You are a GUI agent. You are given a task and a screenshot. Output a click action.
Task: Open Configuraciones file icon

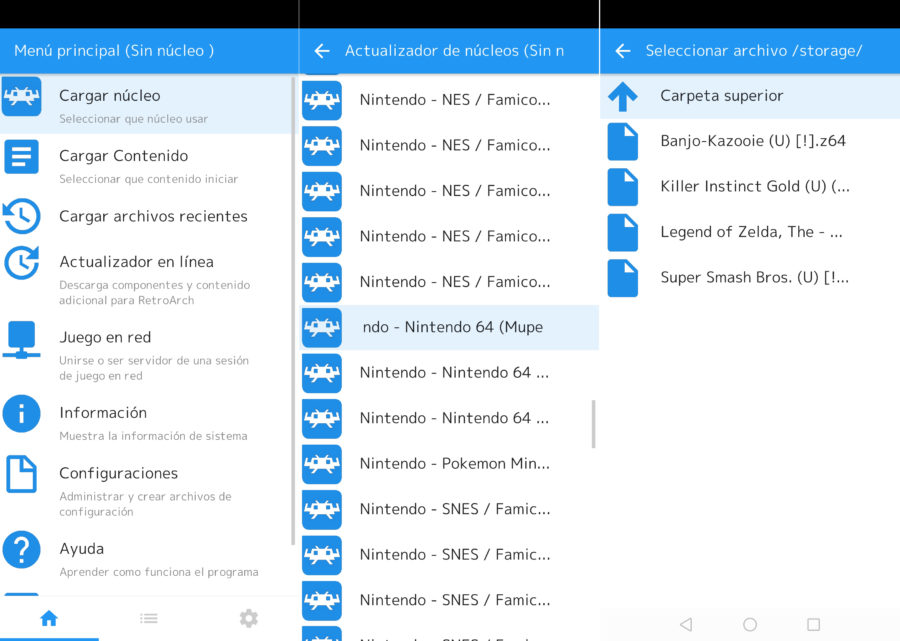click(x=22, y=474)
